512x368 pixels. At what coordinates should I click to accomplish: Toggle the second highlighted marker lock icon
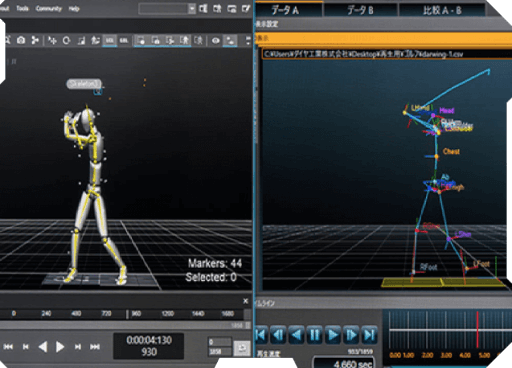(155, 40)
